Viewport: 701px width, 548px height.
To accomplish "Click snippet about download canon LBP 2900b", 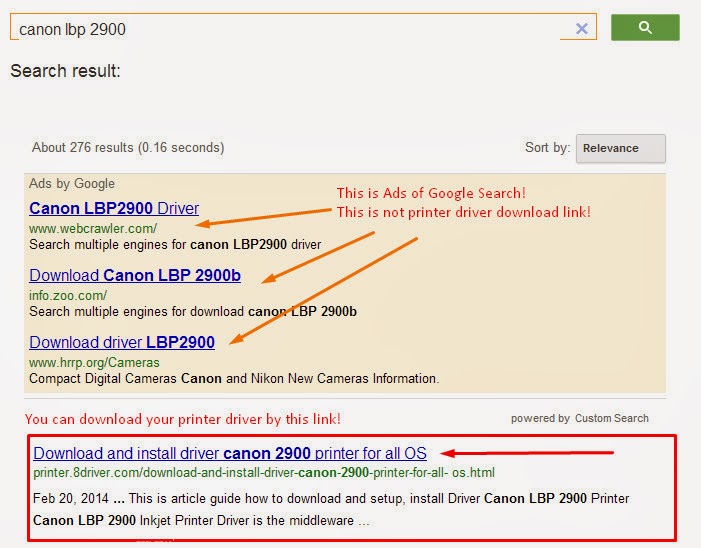I will click(193, 312).
